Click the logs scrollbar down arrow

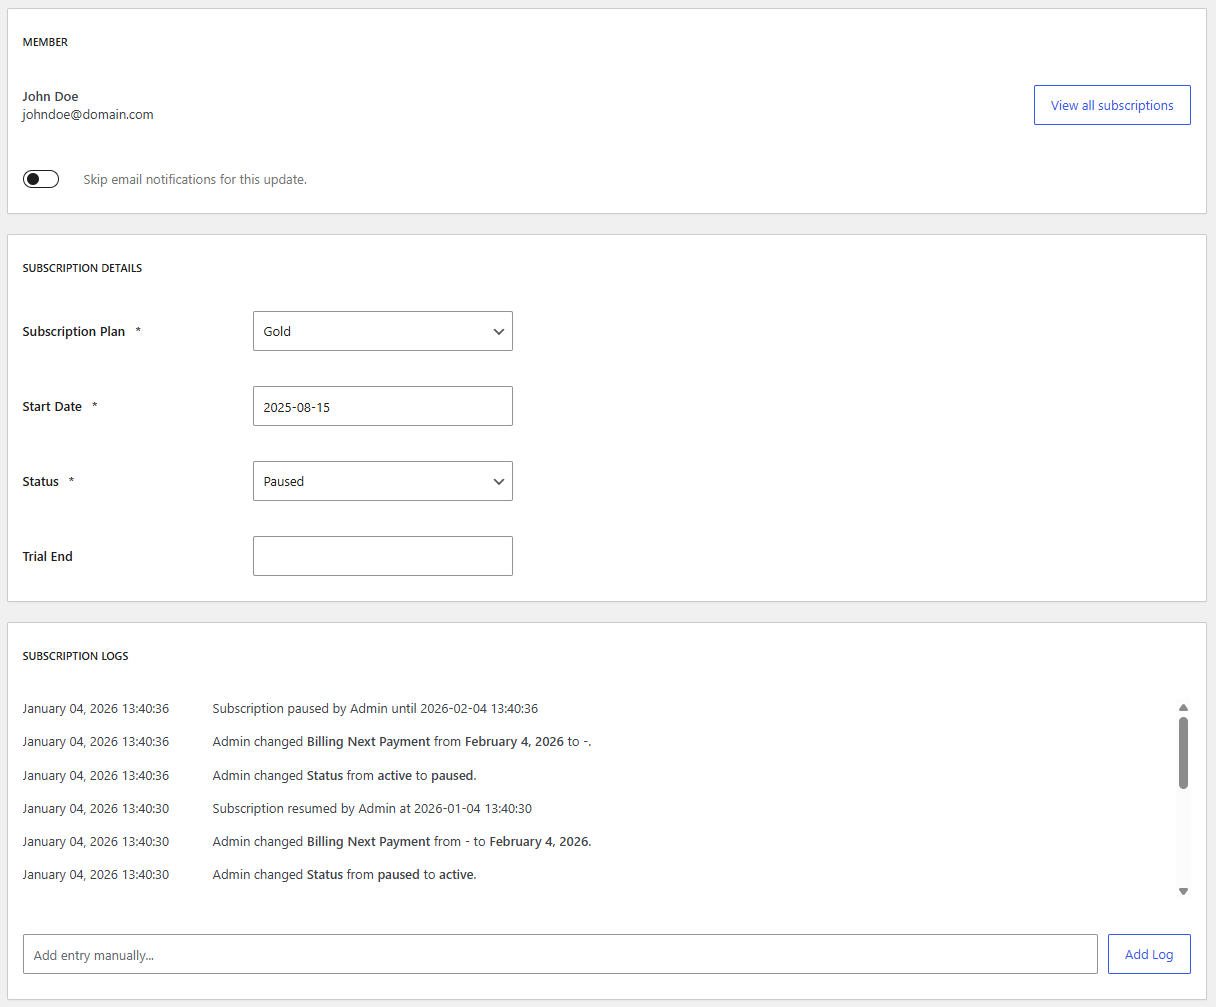pyautogui.click(x=1183, y=891)
